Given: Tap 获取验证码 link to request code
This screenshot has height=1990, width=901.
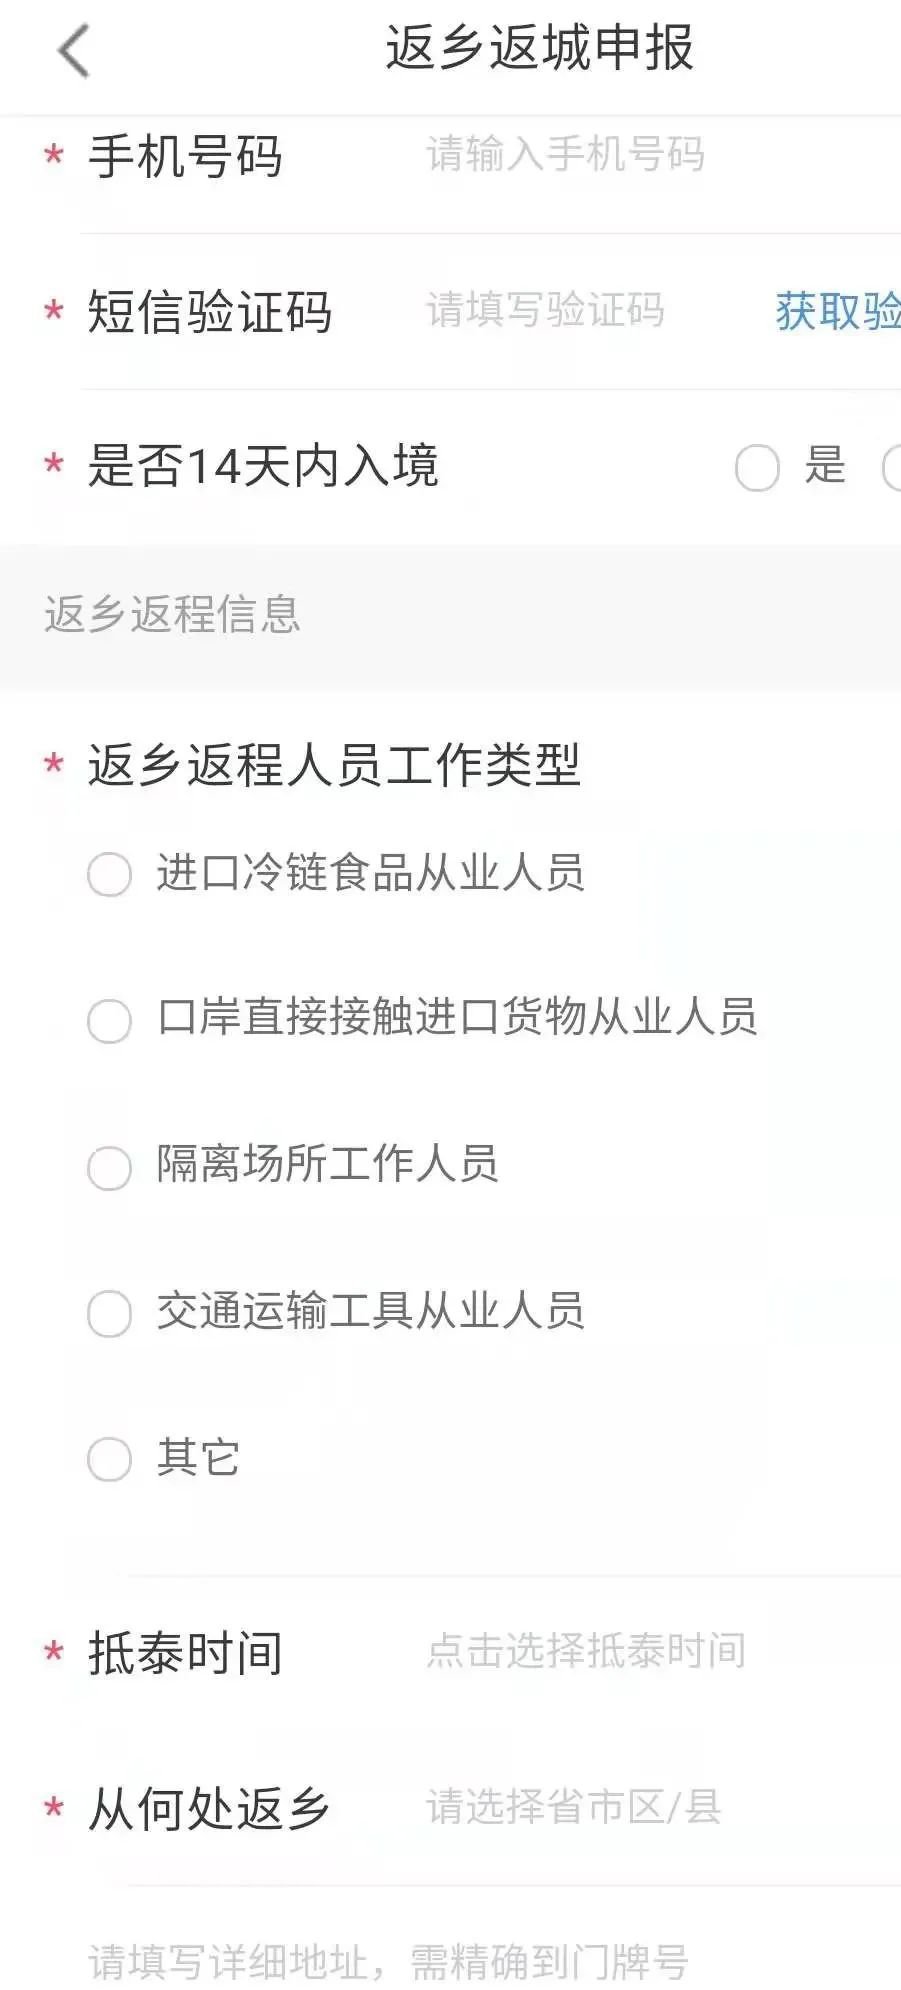Looking at the screenshot, I should pyautogui.click(x=838, y=311).
